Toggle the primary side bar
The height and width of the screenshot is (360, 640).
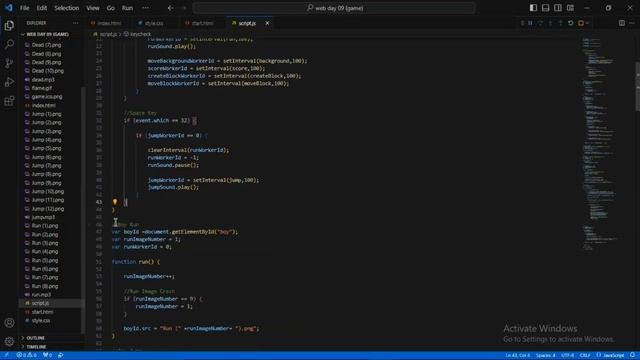[533, 8]
